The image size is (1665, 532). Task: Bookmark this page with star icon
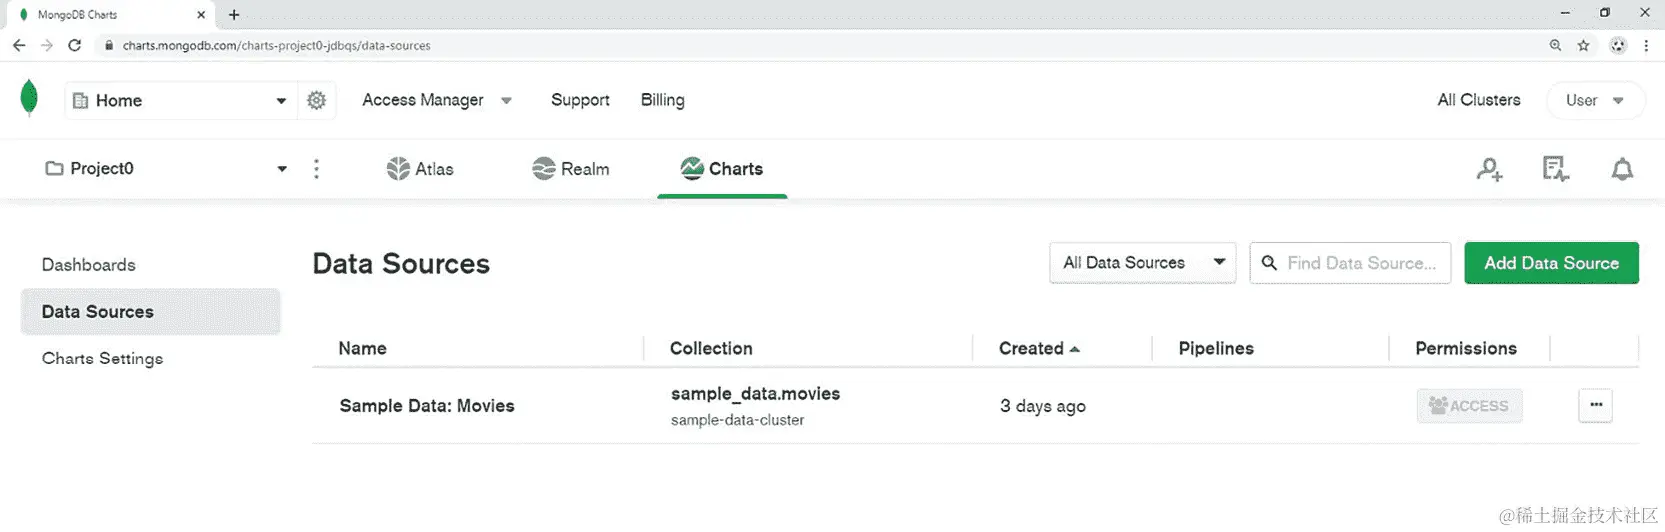pos(1583,45)
